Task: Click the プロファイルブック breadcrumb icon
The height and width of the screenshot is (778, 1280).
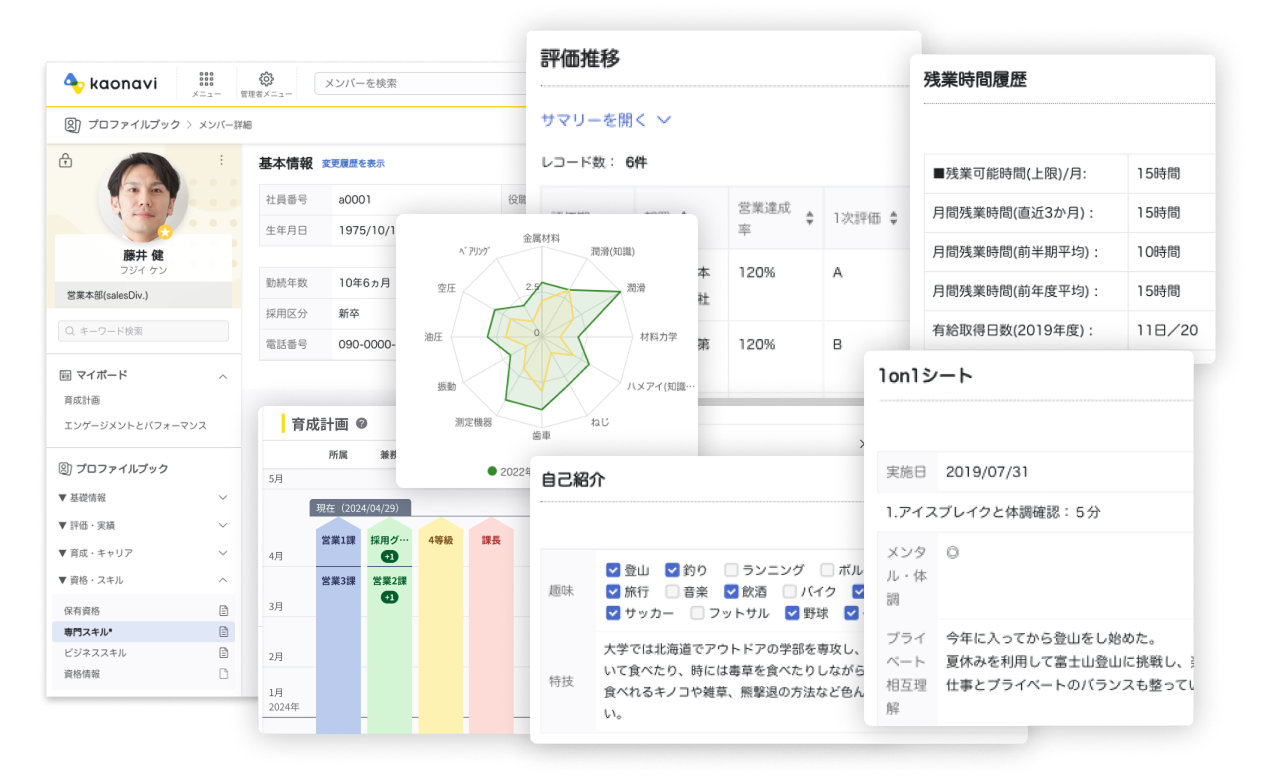Action: (72, 125)
